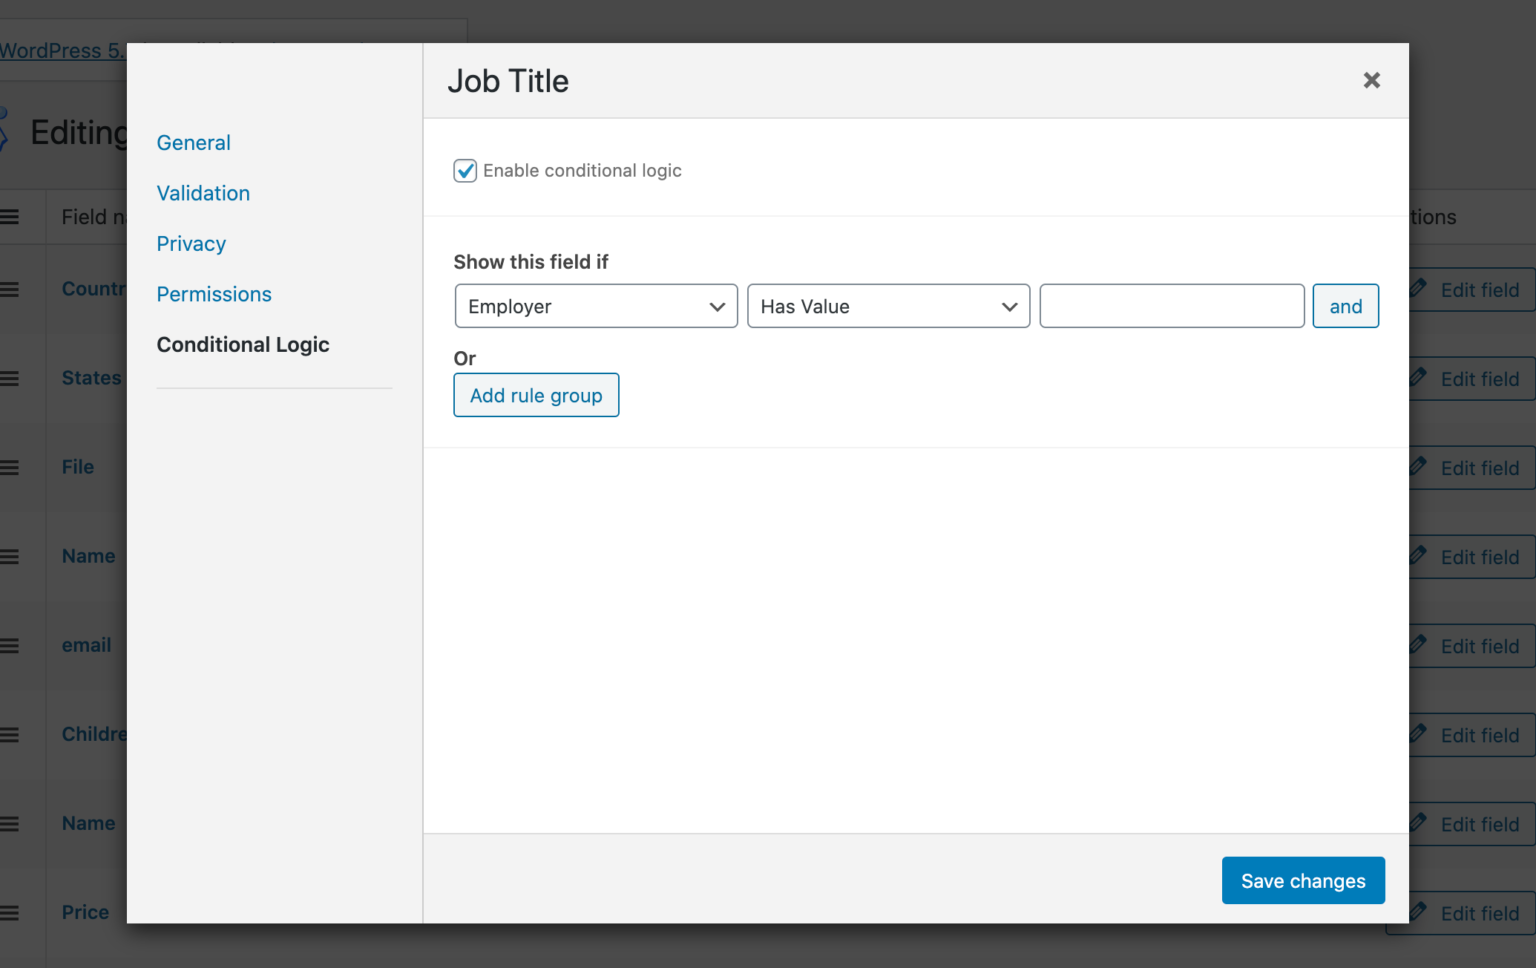This screenshot has width=1536, height=968.
Task: Open the Has Value condition dropdown
Action: coord(888,306)
